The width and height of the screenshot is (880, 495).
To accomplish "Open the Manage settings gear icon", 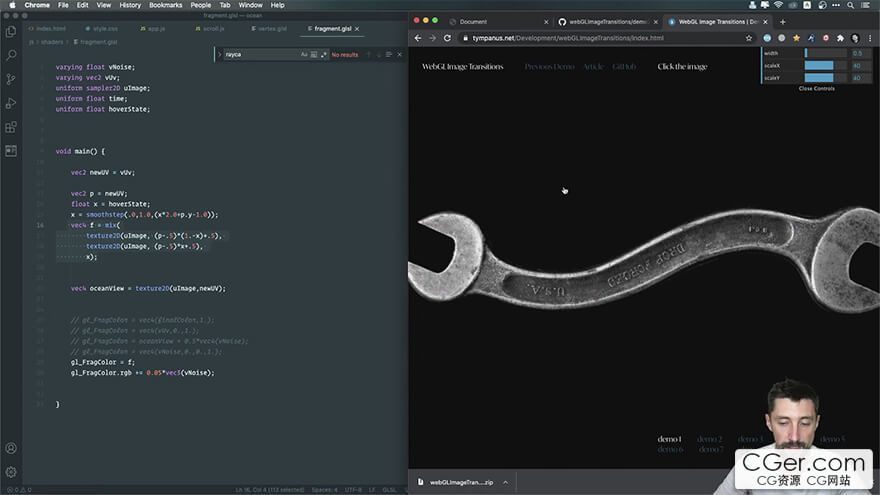I will click(x=11, y=472).
